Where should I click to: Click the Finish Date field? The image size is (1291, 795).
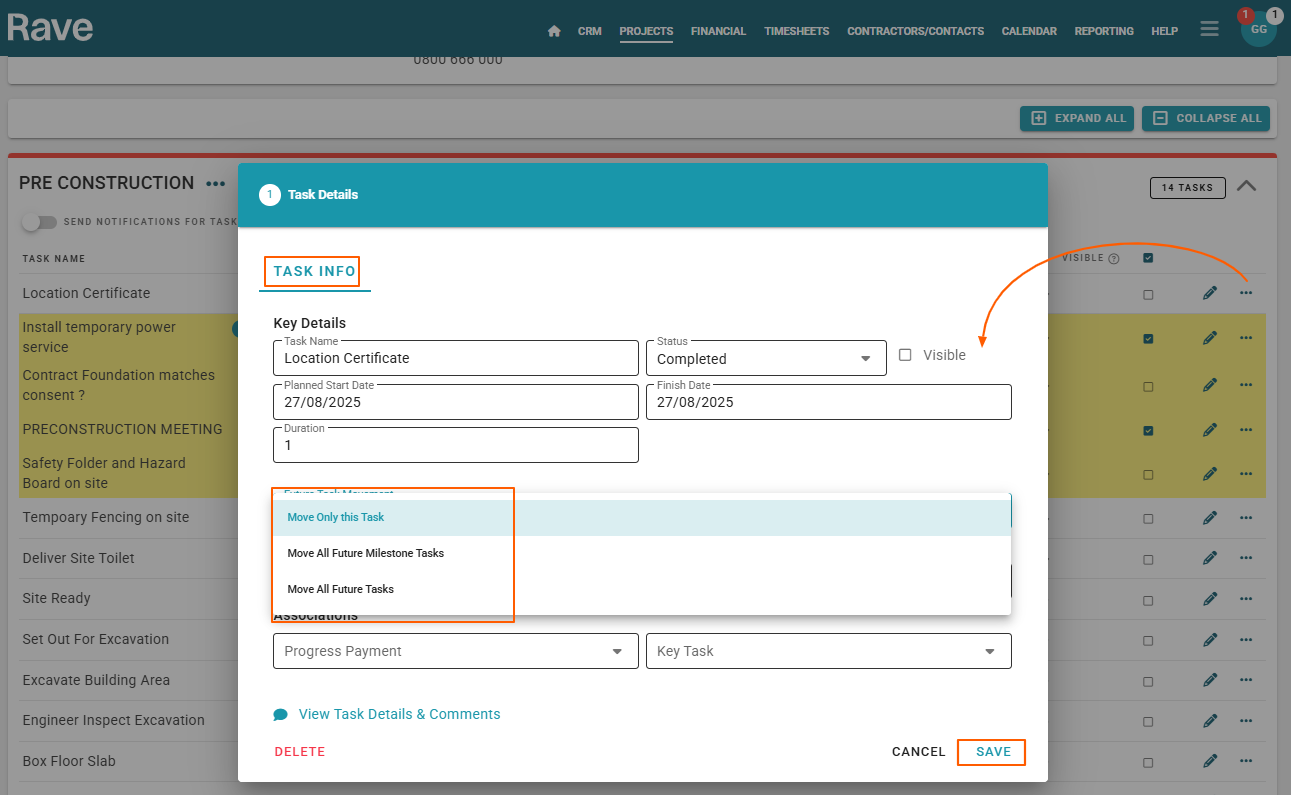click(x=829, y=402)
